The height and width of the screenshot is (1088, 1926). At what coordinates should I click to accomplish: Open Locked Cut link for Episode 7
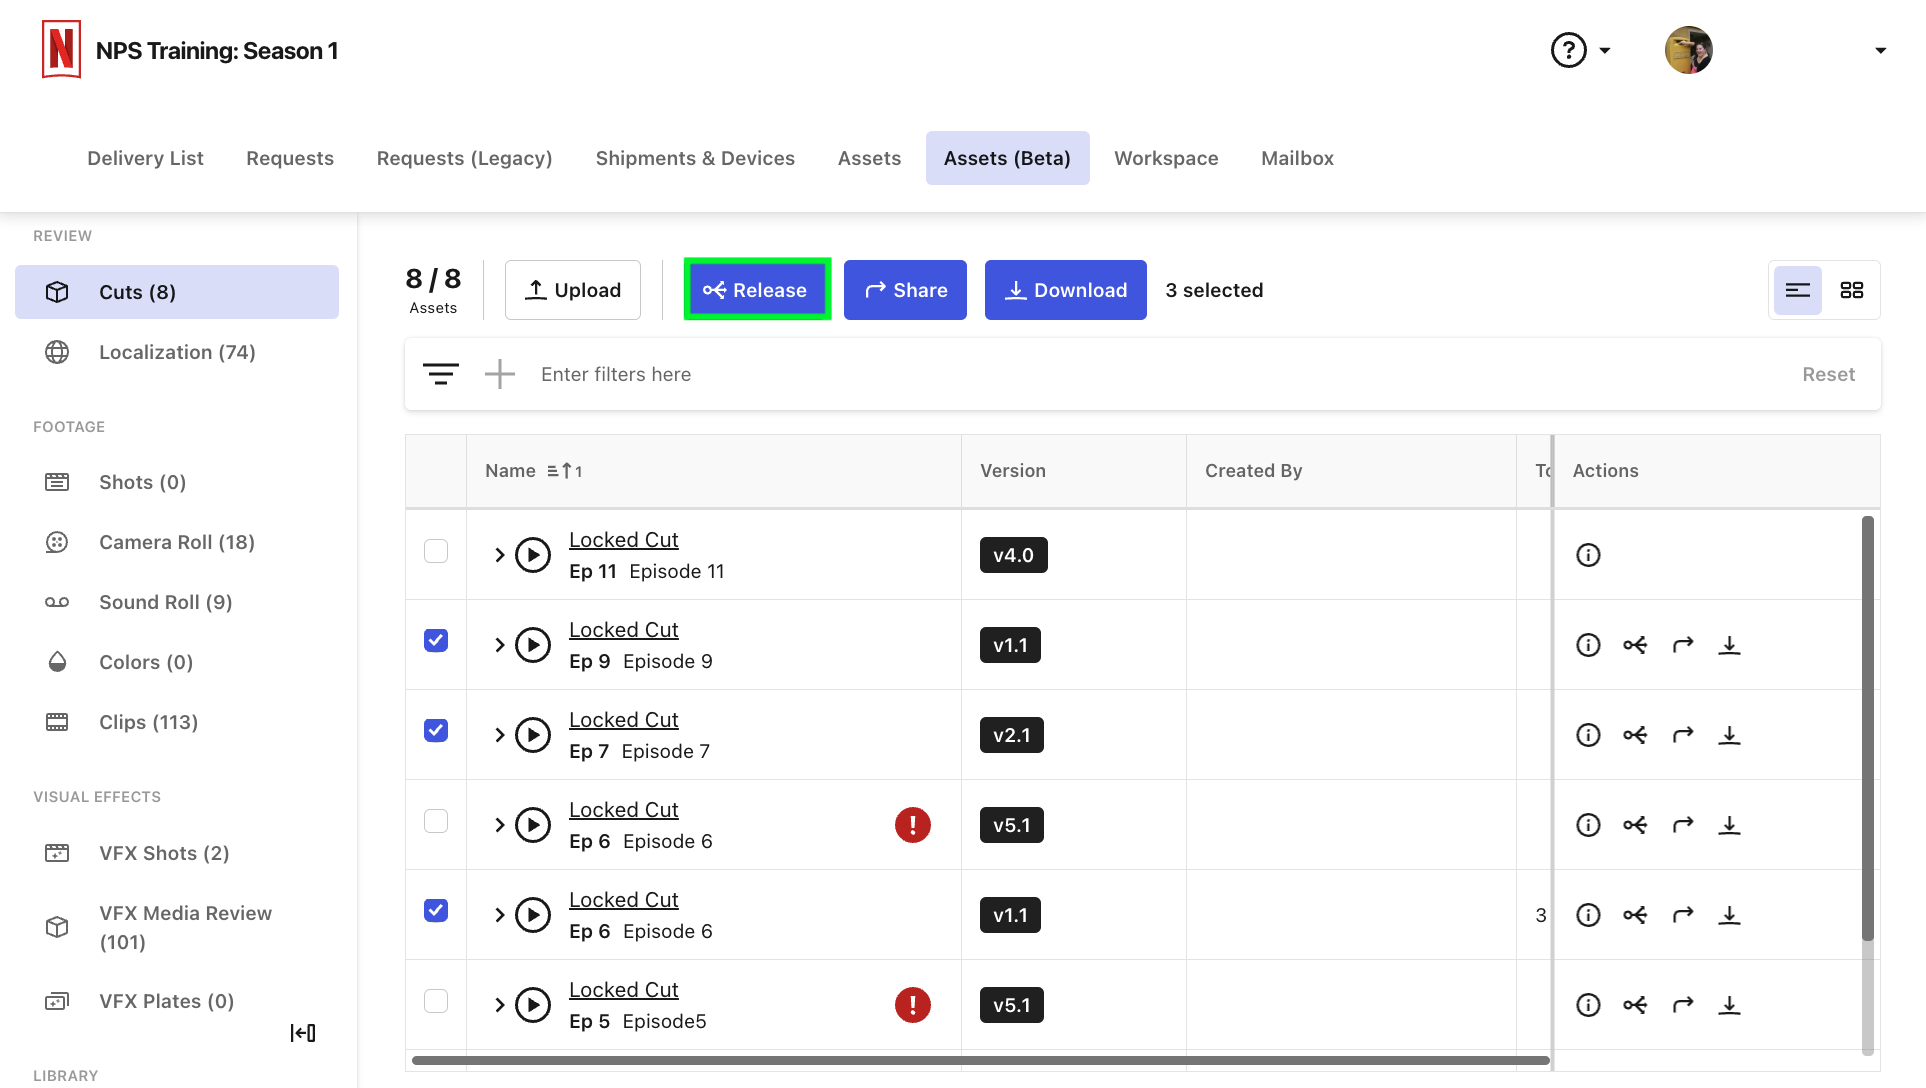pyautogui.click(x=624, y=720)
